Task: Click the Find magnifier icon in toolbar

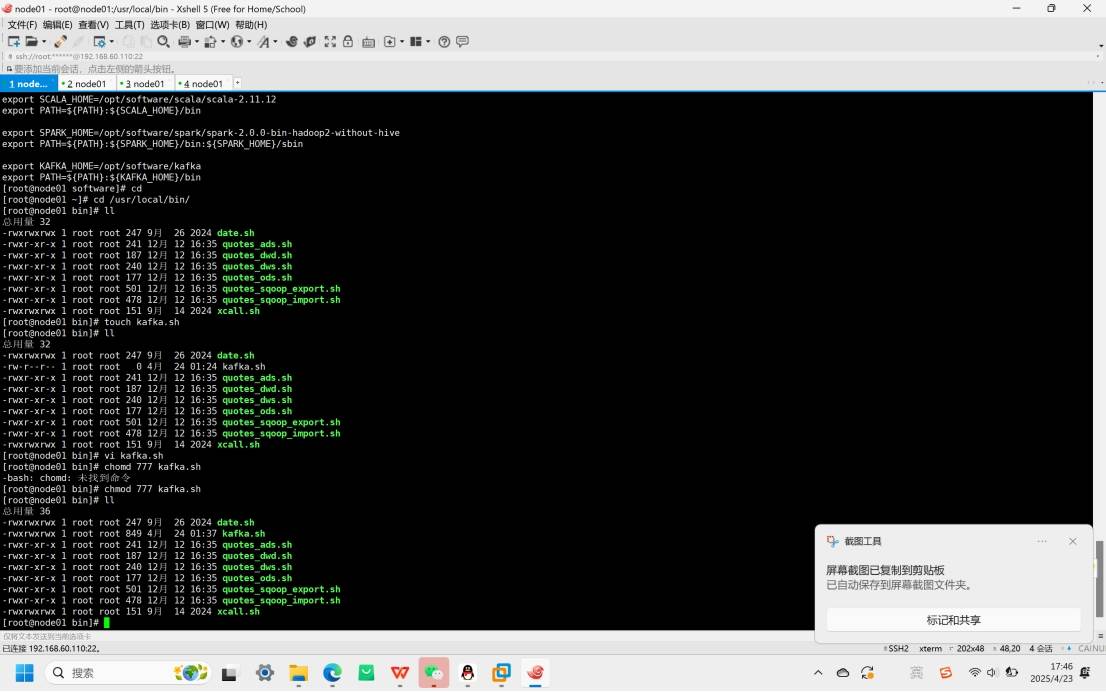Action: click(164, 42)
